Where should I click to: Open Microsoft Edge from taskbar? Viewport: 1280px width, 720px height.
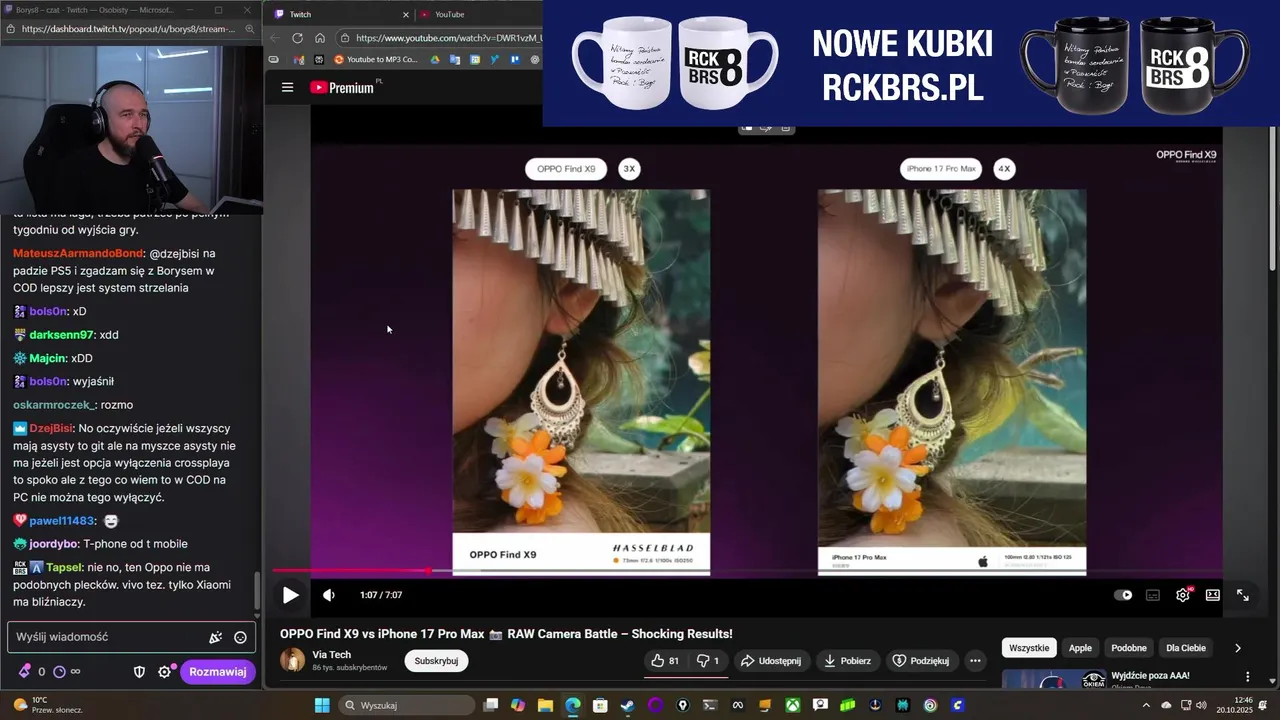coord(572,705)
